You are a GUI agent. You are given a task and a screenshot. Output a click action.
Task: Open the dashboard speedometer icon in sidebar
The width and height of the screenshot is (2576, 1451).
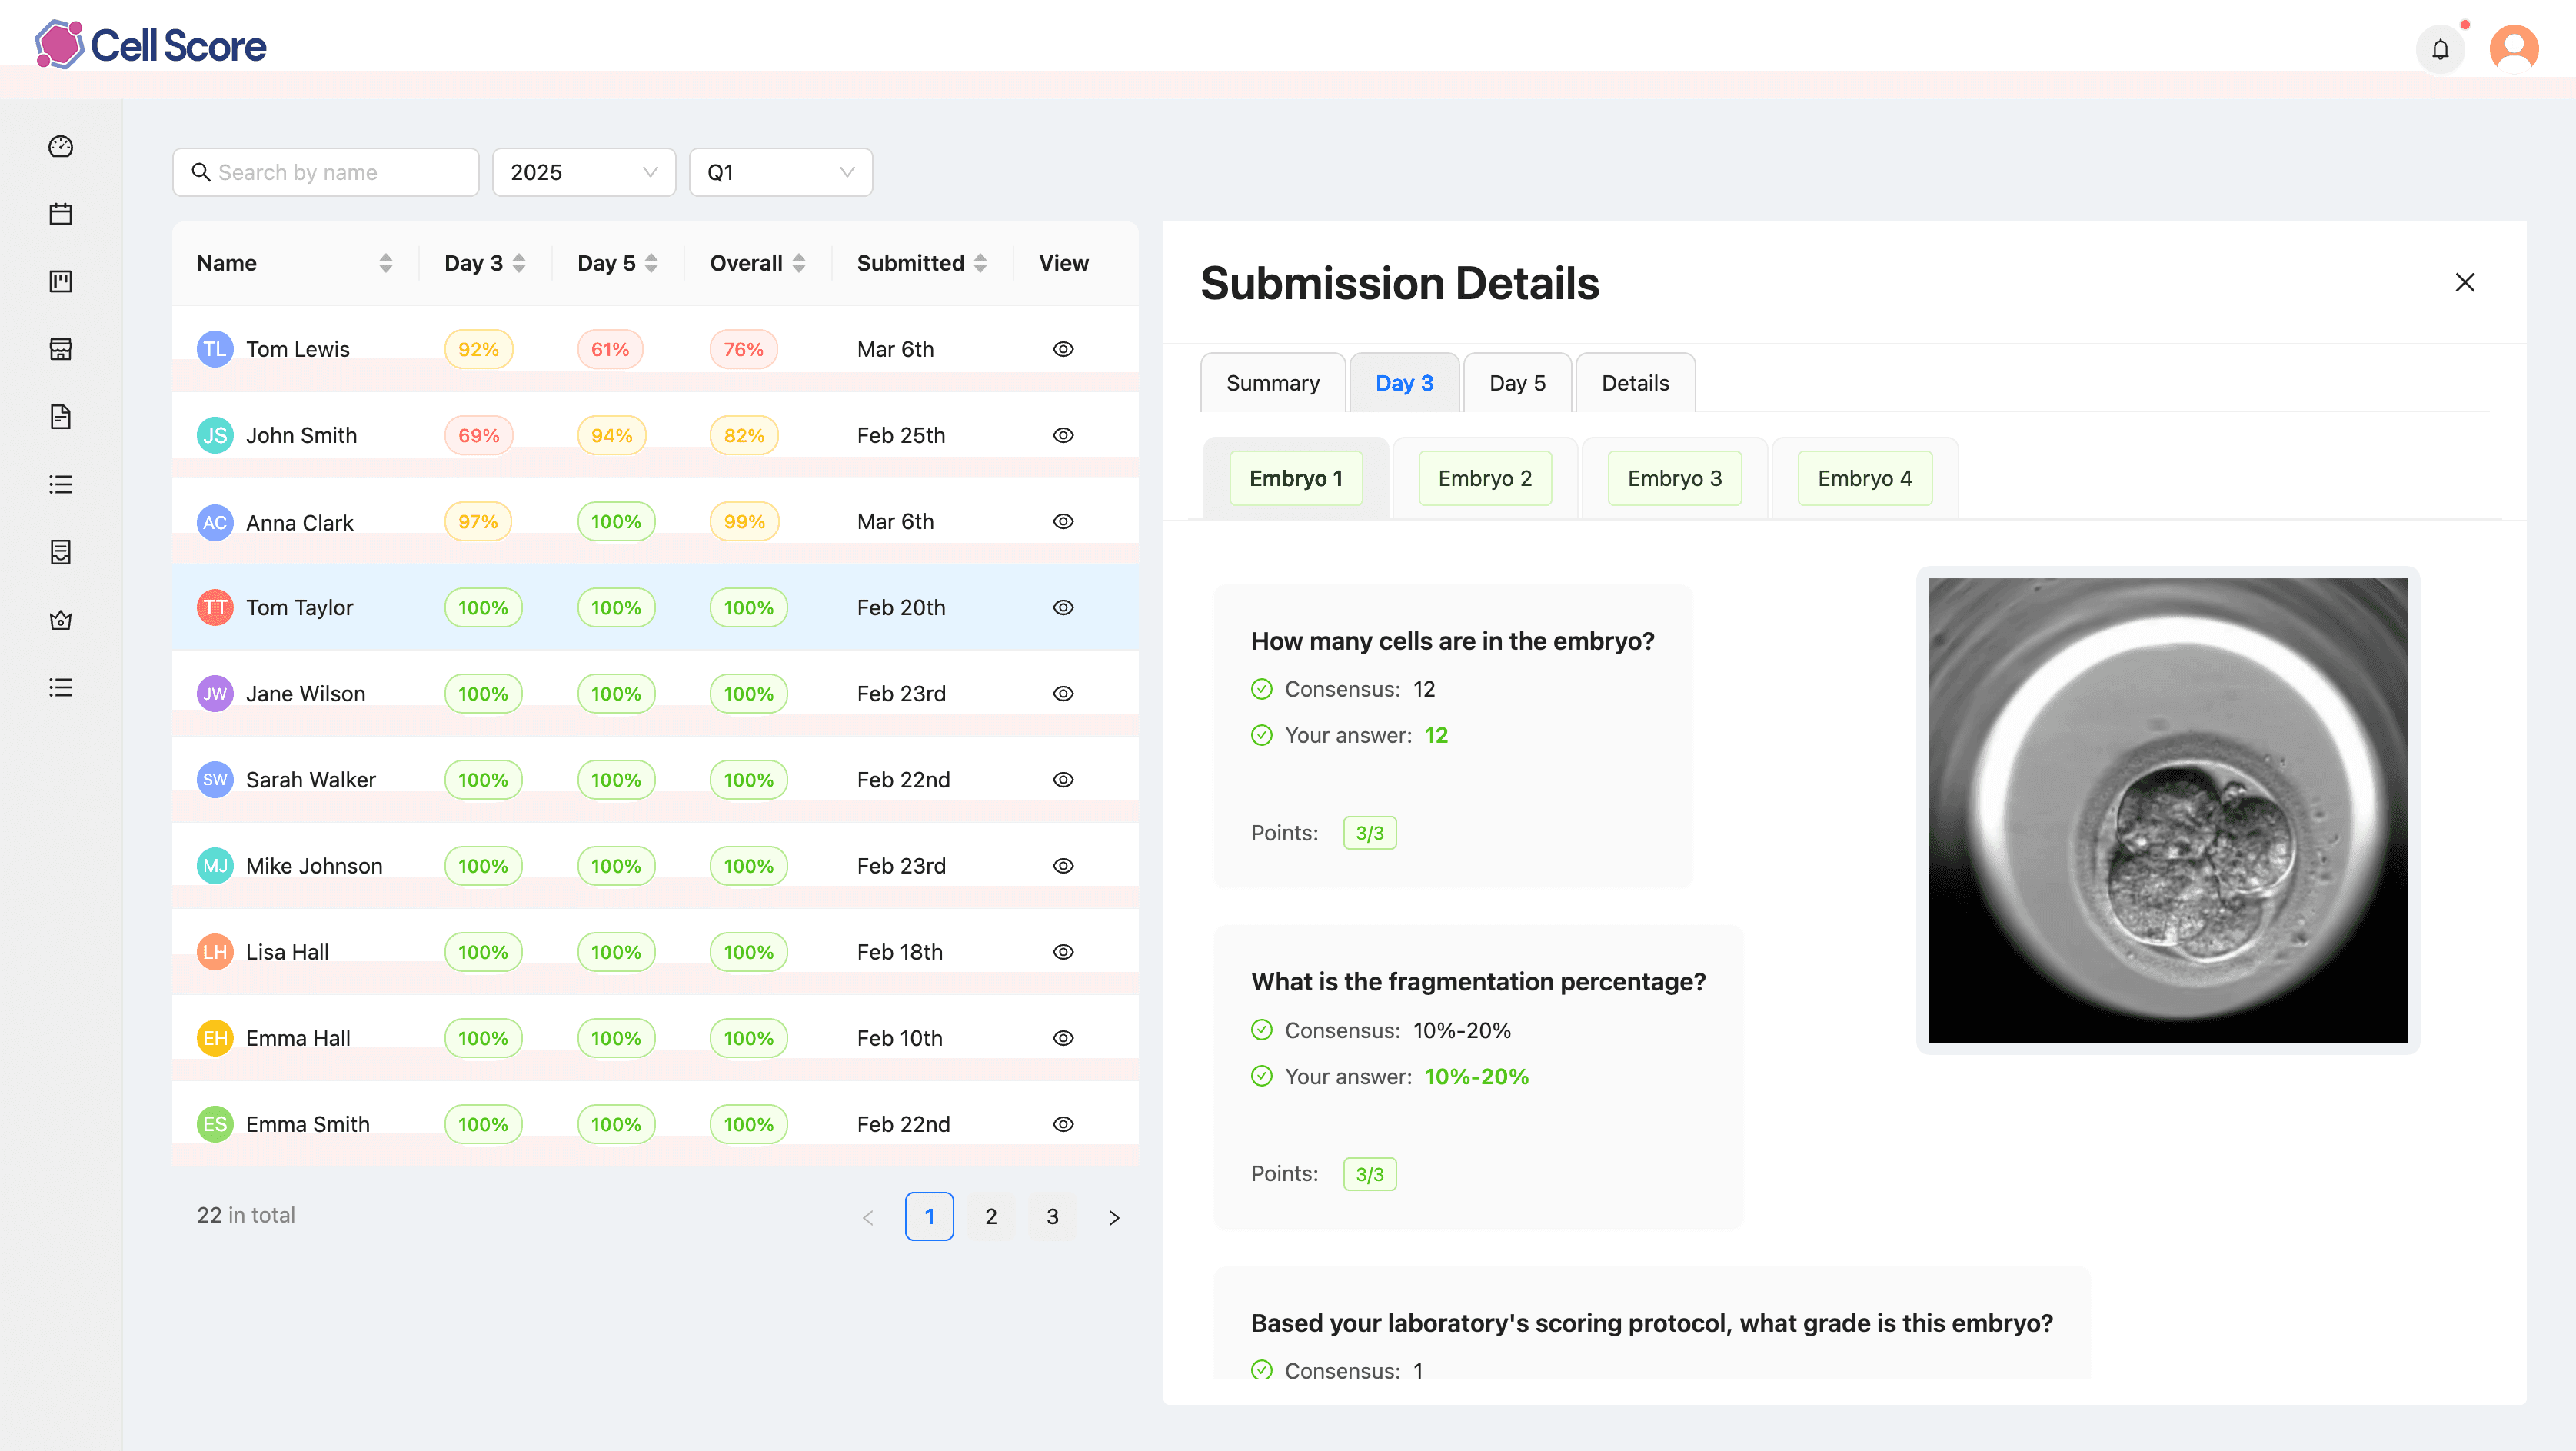pos(61,146)
